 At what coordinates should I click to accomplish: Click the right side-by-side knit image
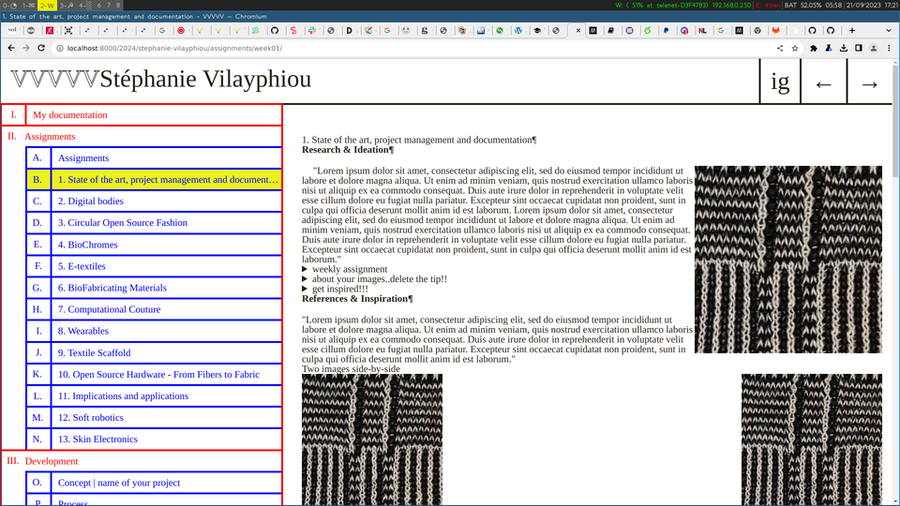[x=812, y=439]
